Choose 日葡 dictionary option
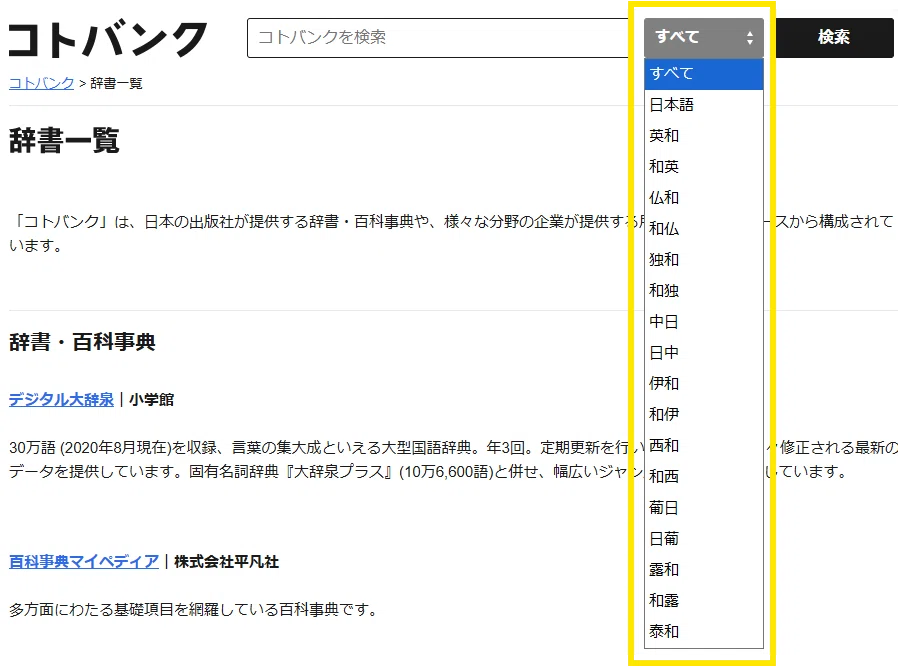898x667 pixels. pos(704,539)
